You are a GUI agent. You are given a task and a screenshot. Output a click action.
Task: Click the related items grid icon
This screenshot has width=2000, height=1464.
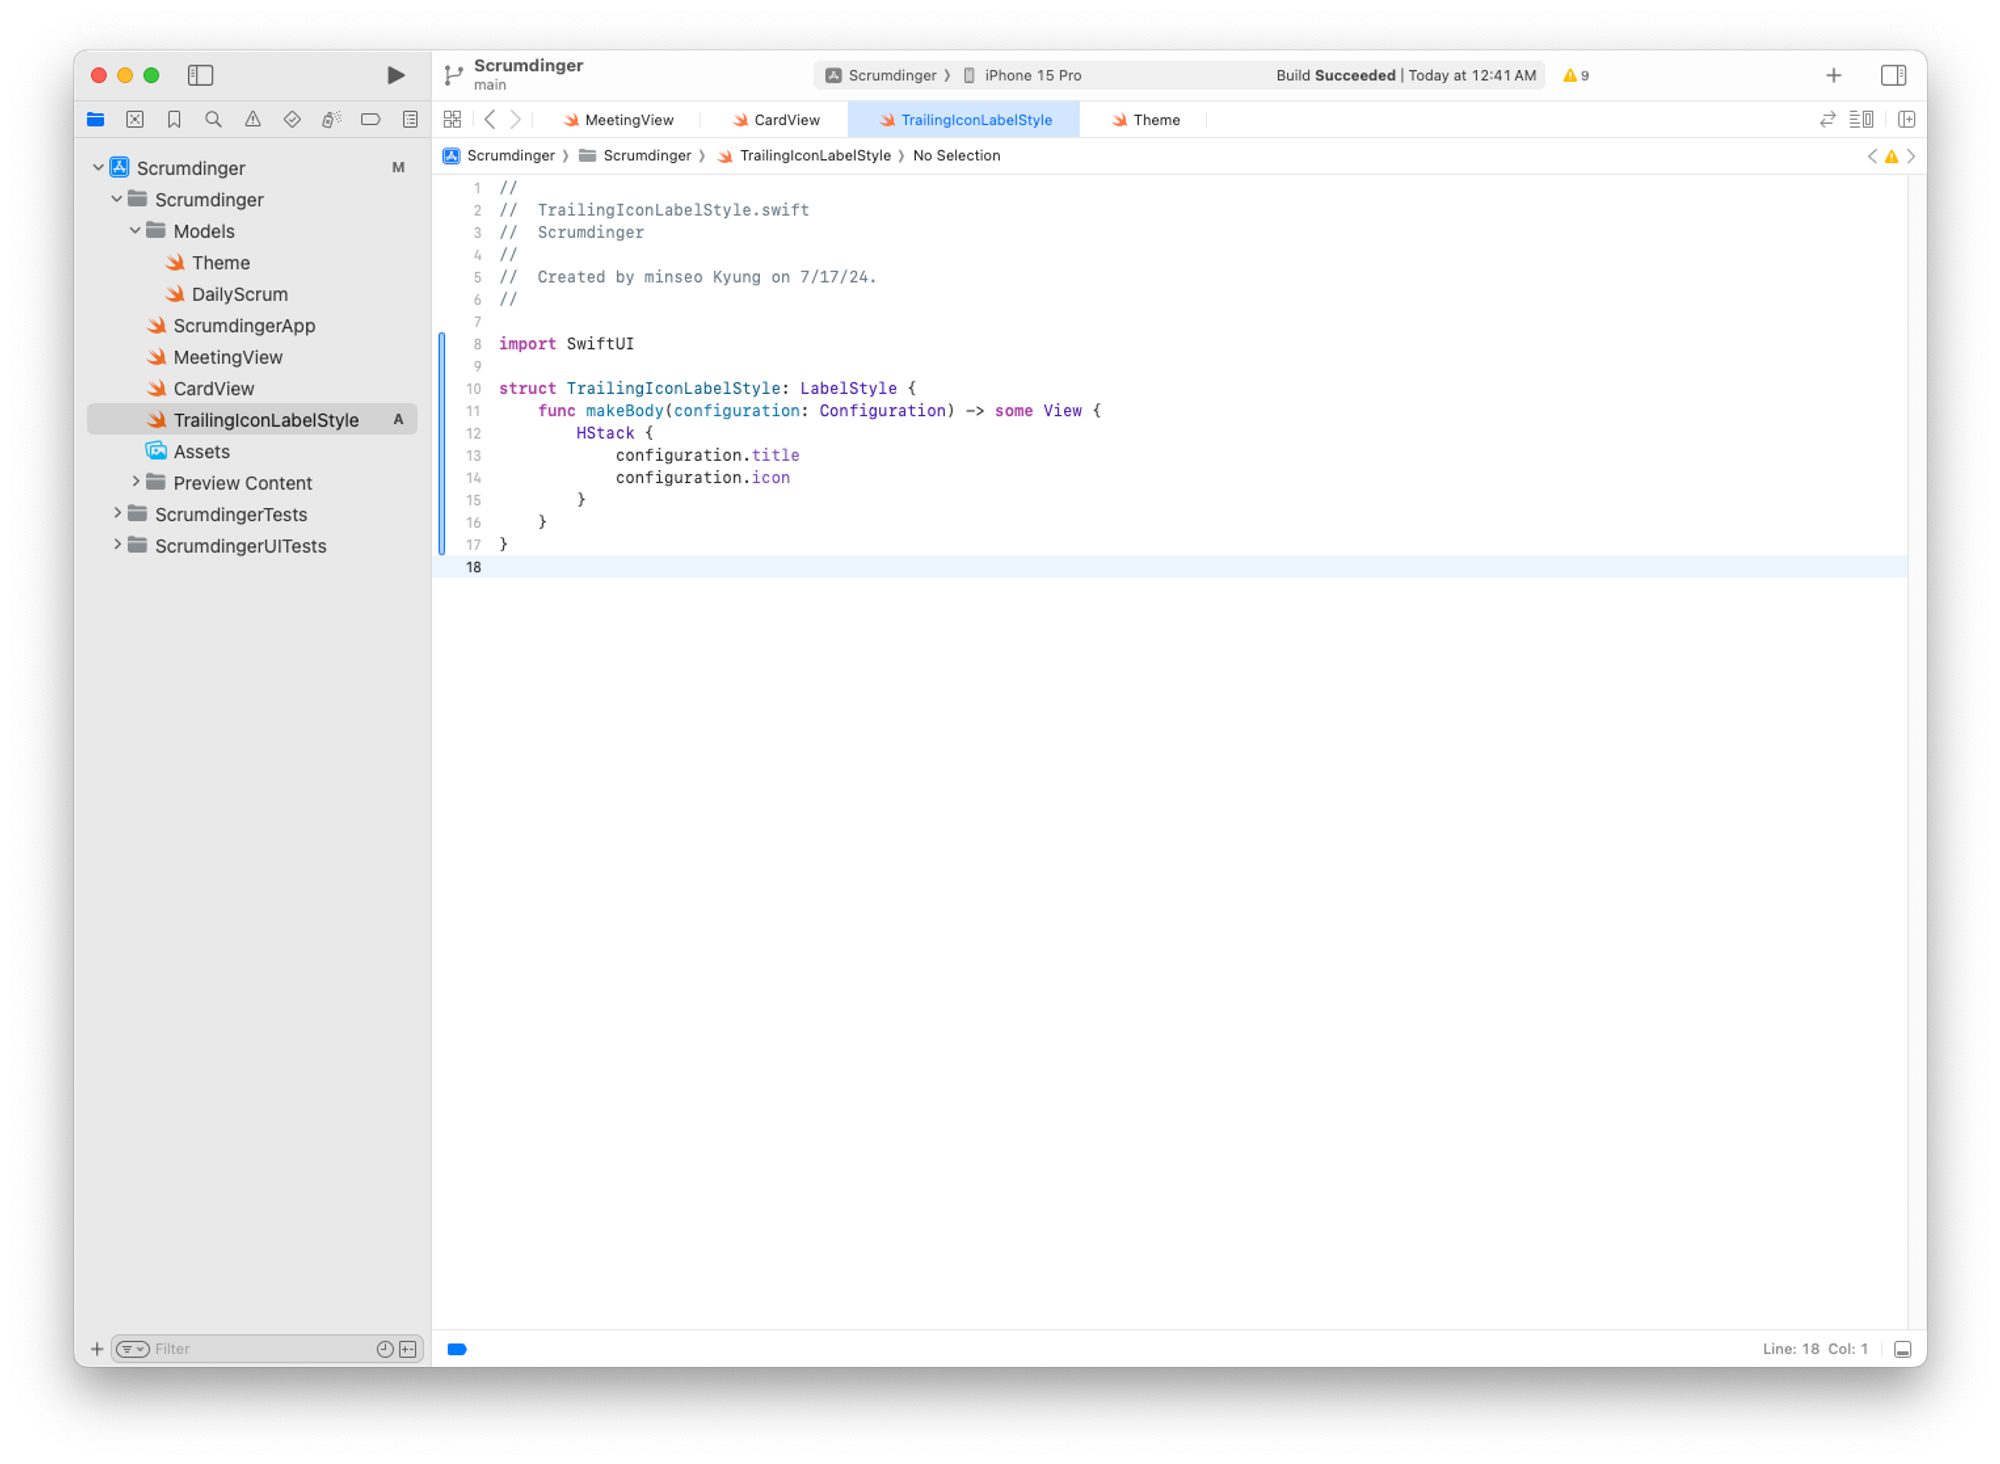452,119
